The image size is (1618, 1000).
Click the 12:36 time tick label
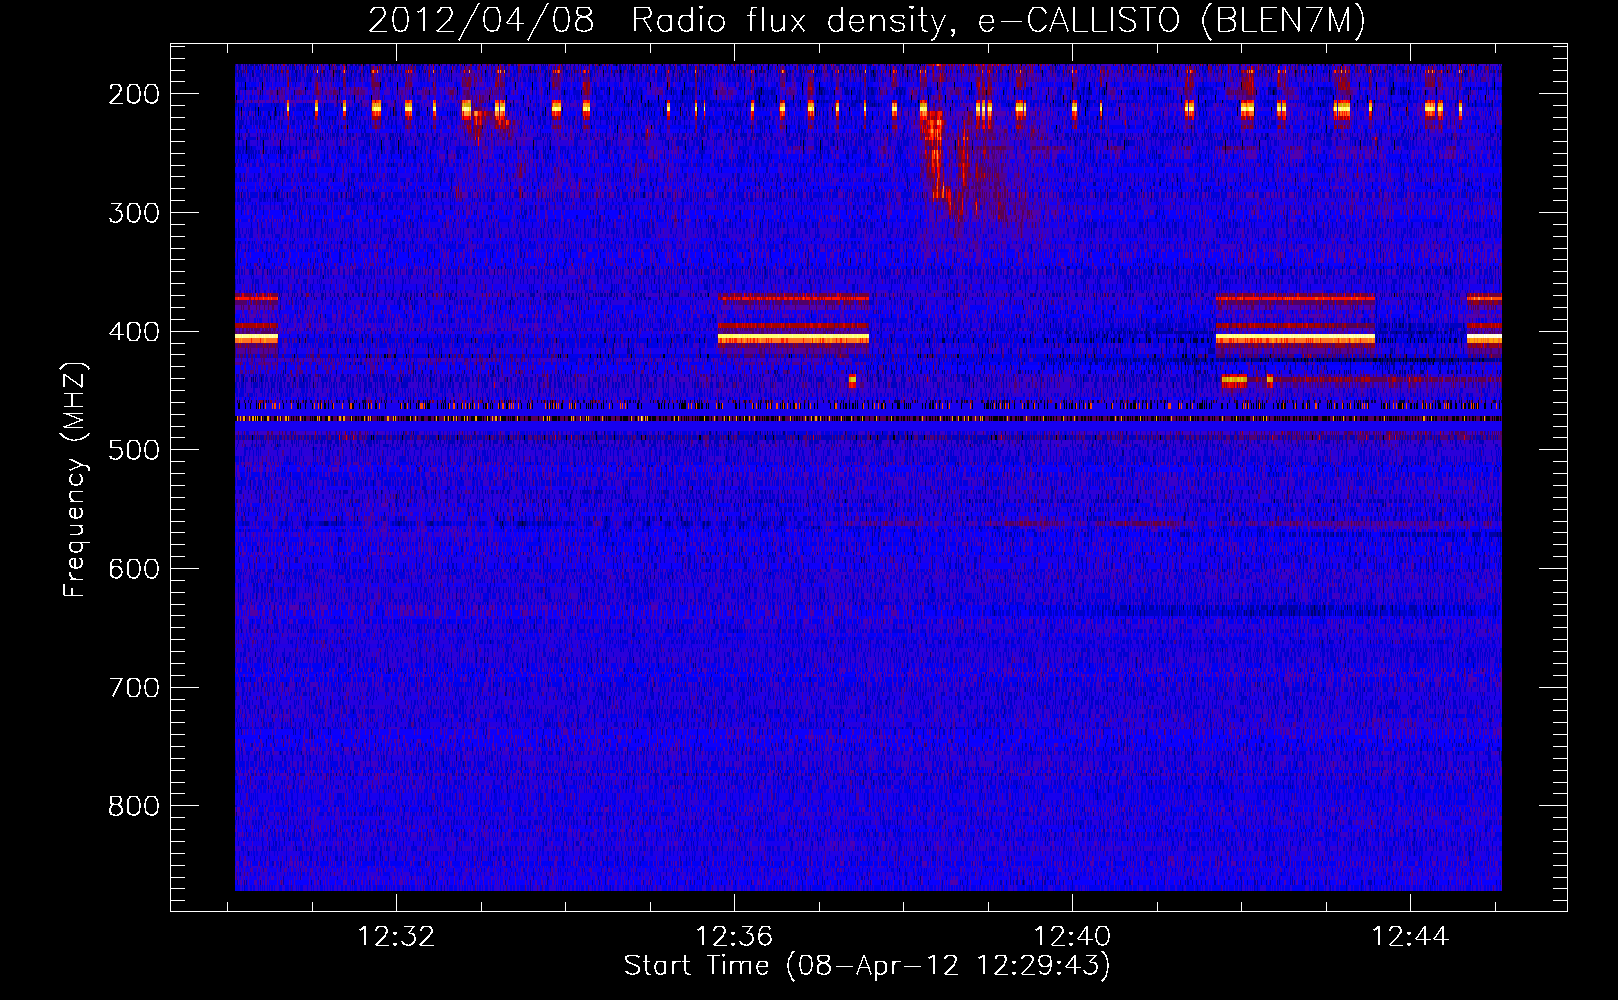[734, 937]
